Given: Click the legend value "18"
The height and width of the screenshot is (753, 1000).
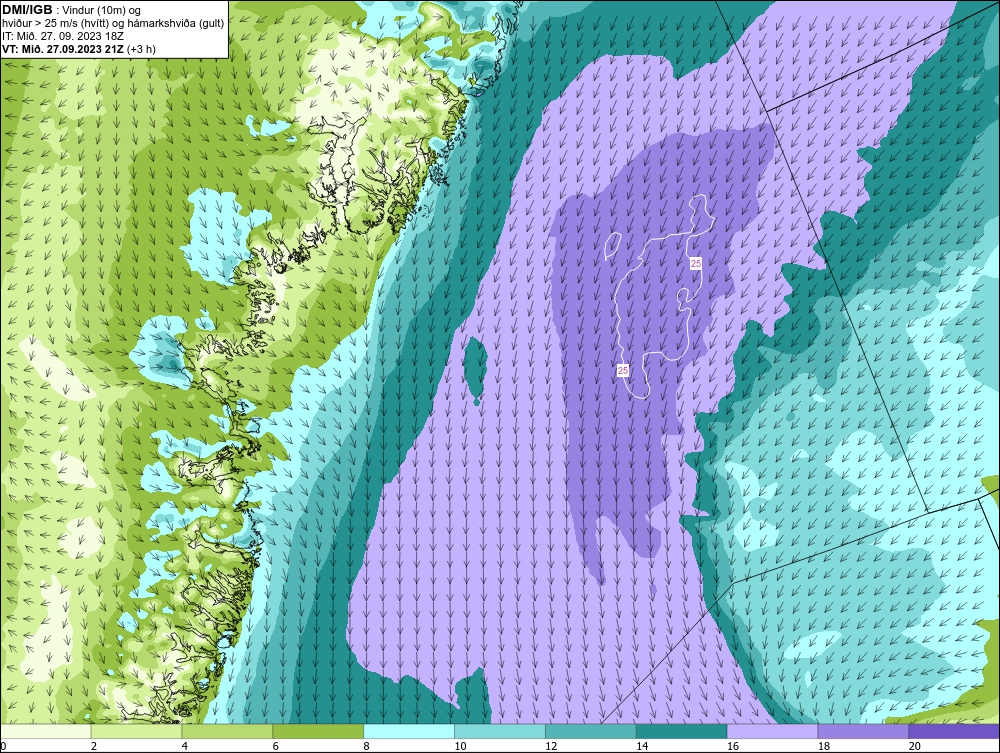Looking at the screenshot, I should click(x=824, y=746).
